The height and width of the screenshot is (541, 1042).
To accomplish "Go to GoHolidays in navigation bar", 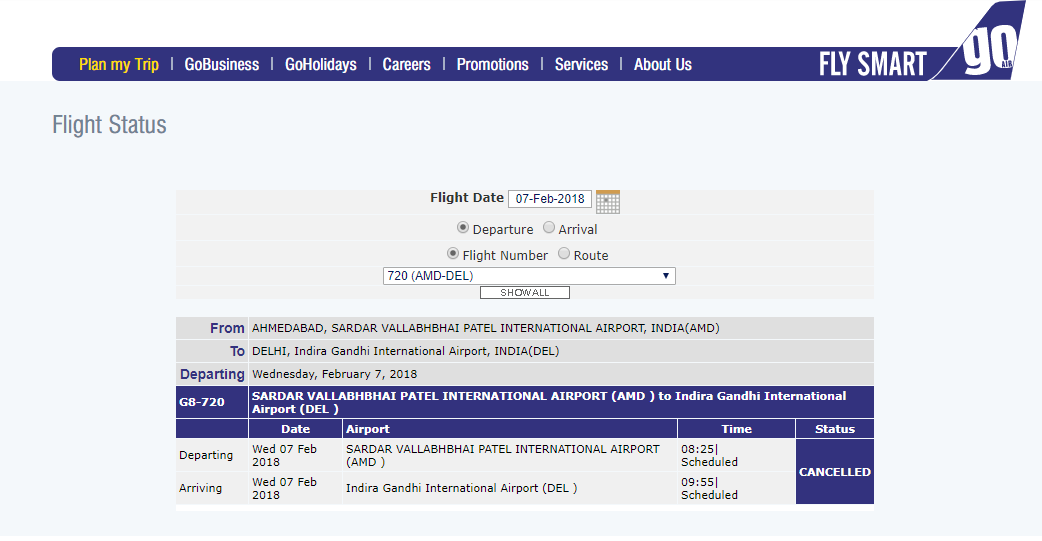I will point(321,64).
